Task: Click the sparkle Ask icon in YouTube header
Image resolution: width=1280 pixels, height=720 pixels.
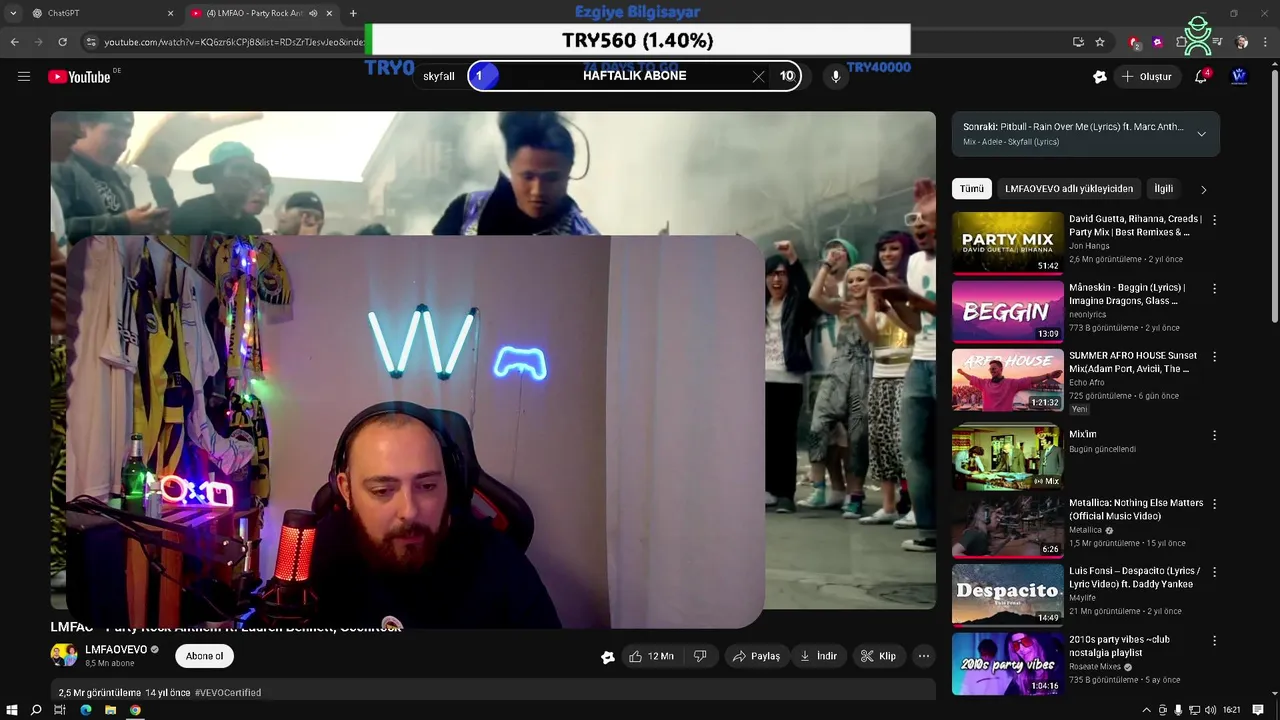Action: coord(1100,76)
